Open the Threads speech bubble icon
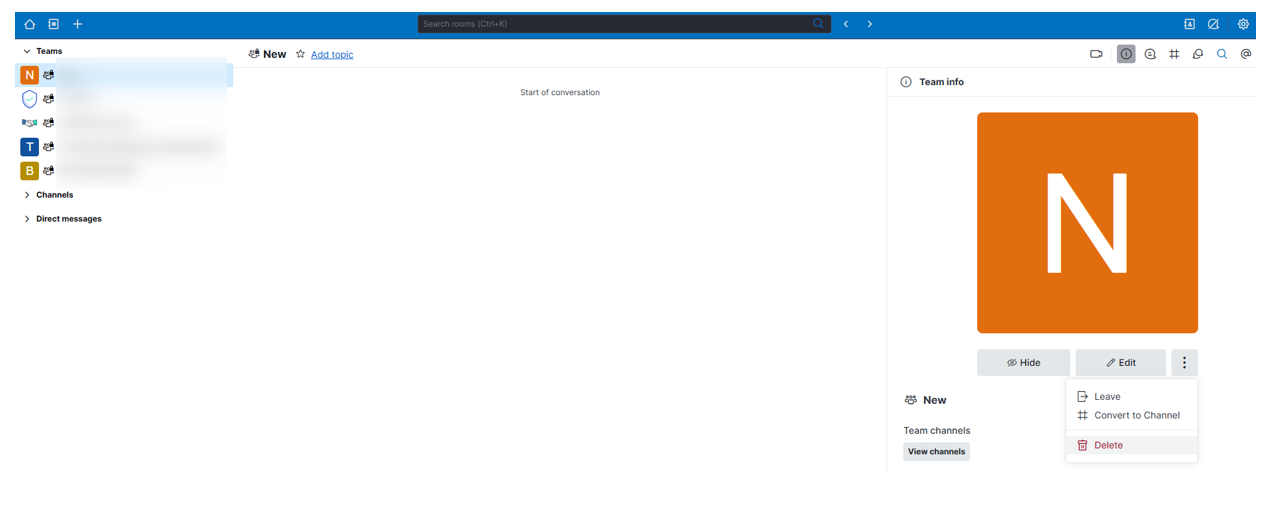The image size is (1277, 519). click(1150, 54)
